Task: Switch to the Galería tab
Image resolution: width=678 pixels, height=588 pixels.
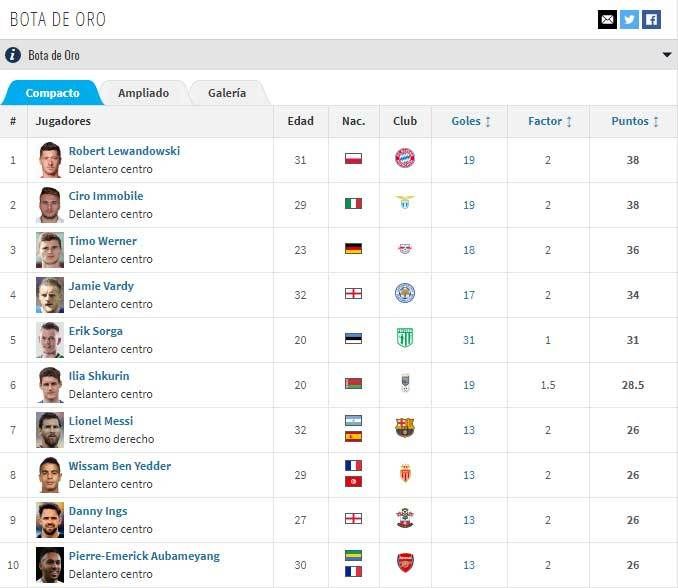Action: (227, 93)
